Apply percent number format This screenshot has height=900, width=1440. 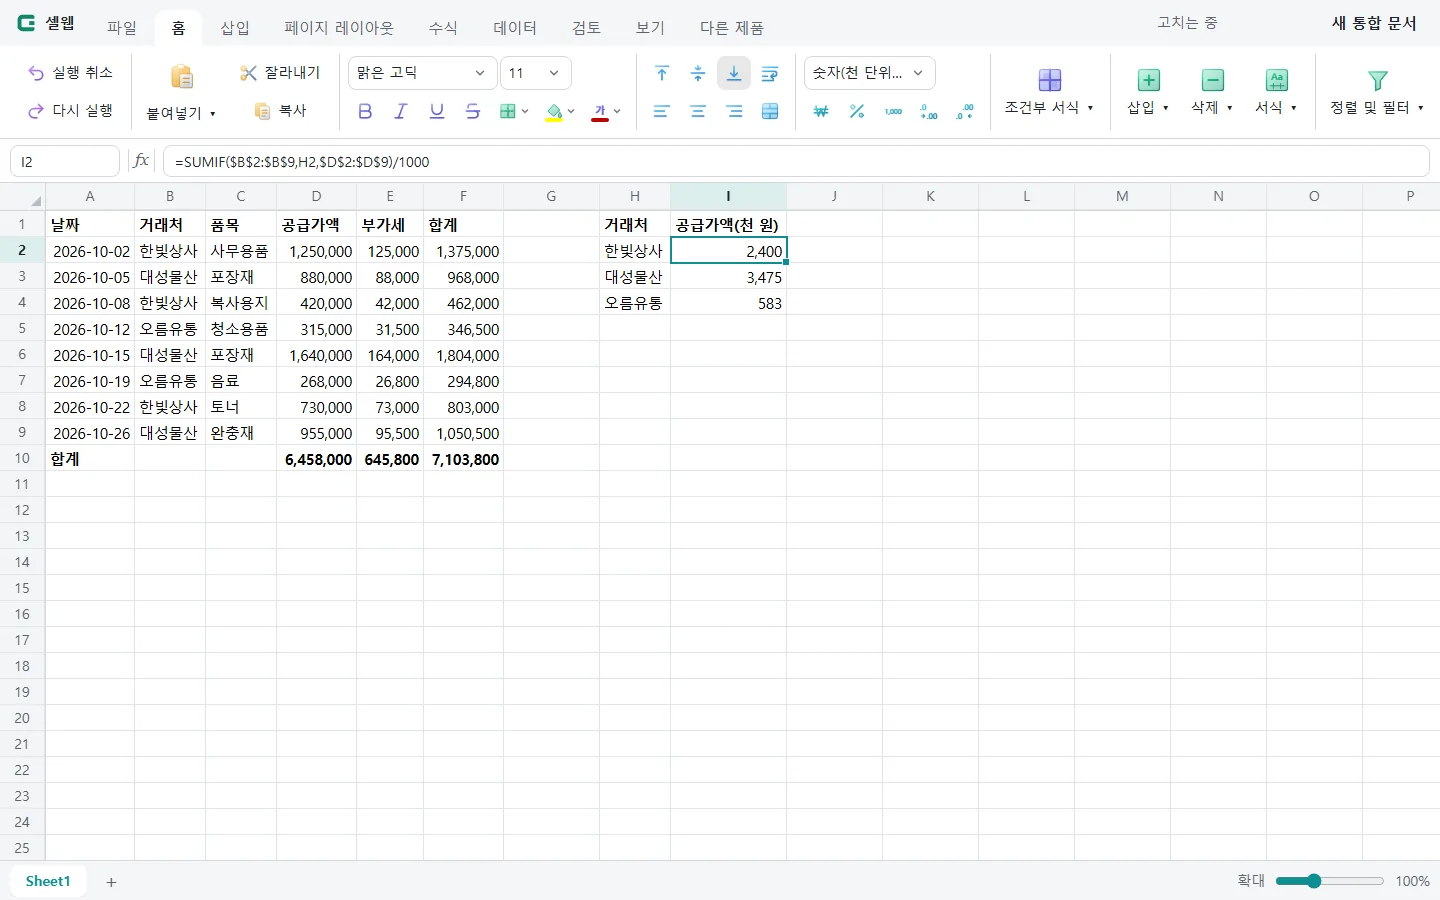(x=857, y=112)
